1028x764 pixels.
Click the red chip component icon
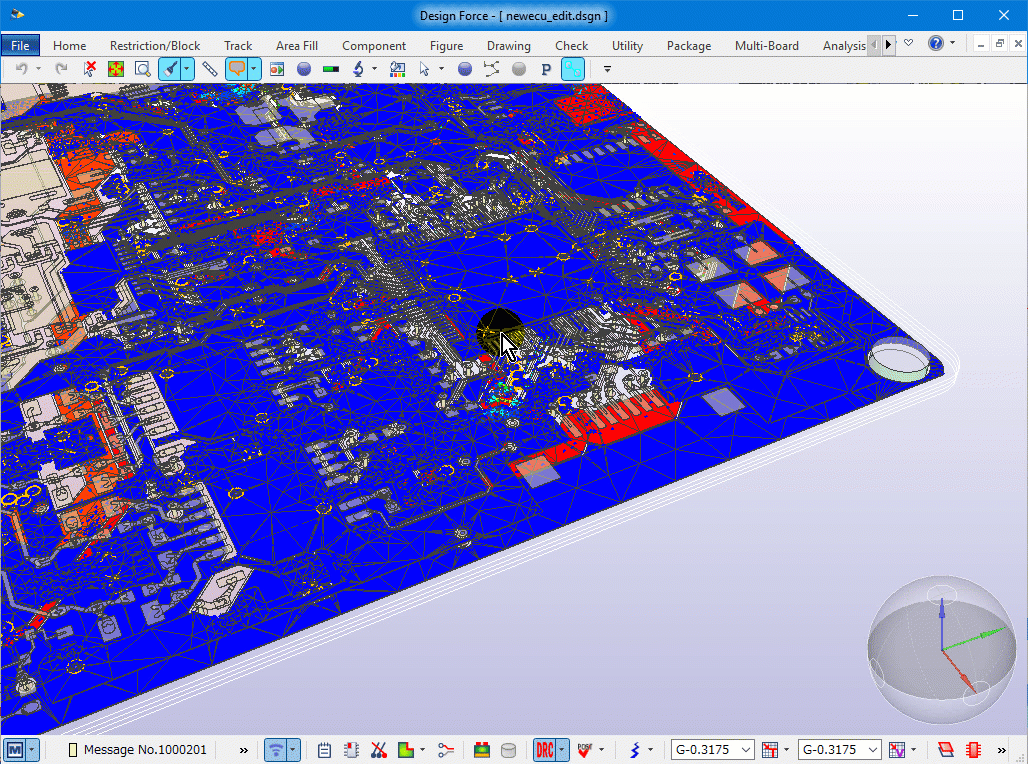point(973,750)
